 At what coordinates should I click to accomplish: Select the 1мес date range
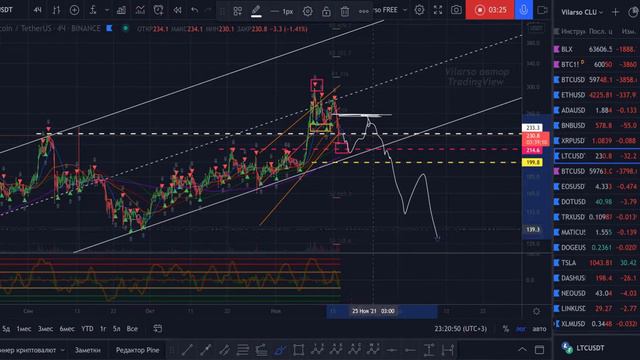[24, 329]
